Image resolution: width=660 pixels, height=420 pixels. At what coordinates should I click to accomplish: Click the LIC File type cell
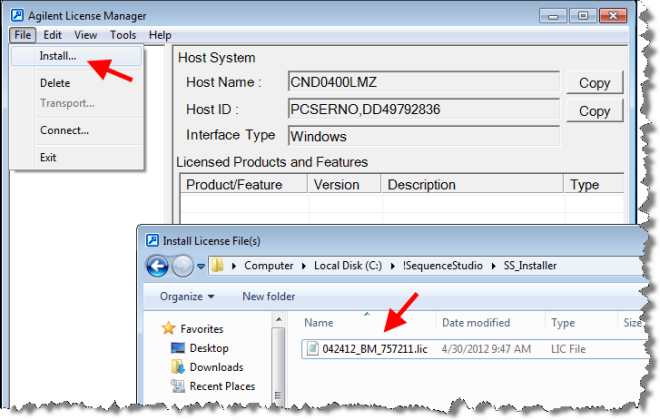568,349
